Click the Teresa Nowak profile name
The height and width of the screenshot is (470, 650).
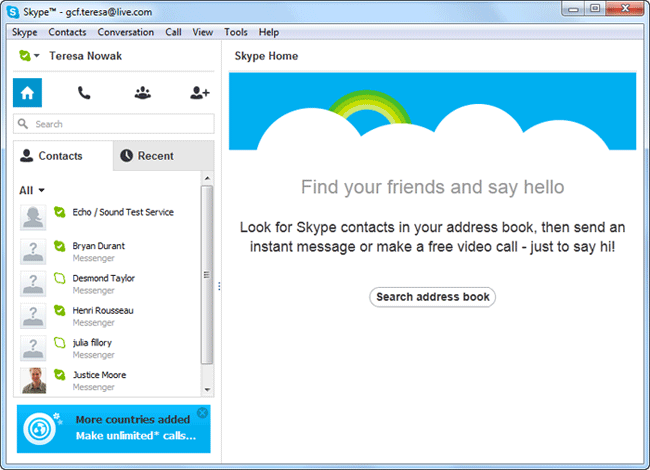(x=85, y=56)
